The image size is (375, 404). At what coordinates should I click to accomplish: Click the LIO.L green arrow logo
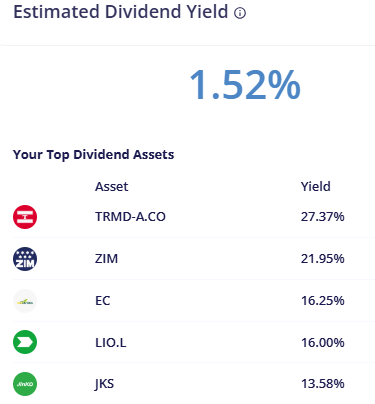(25, 342)
